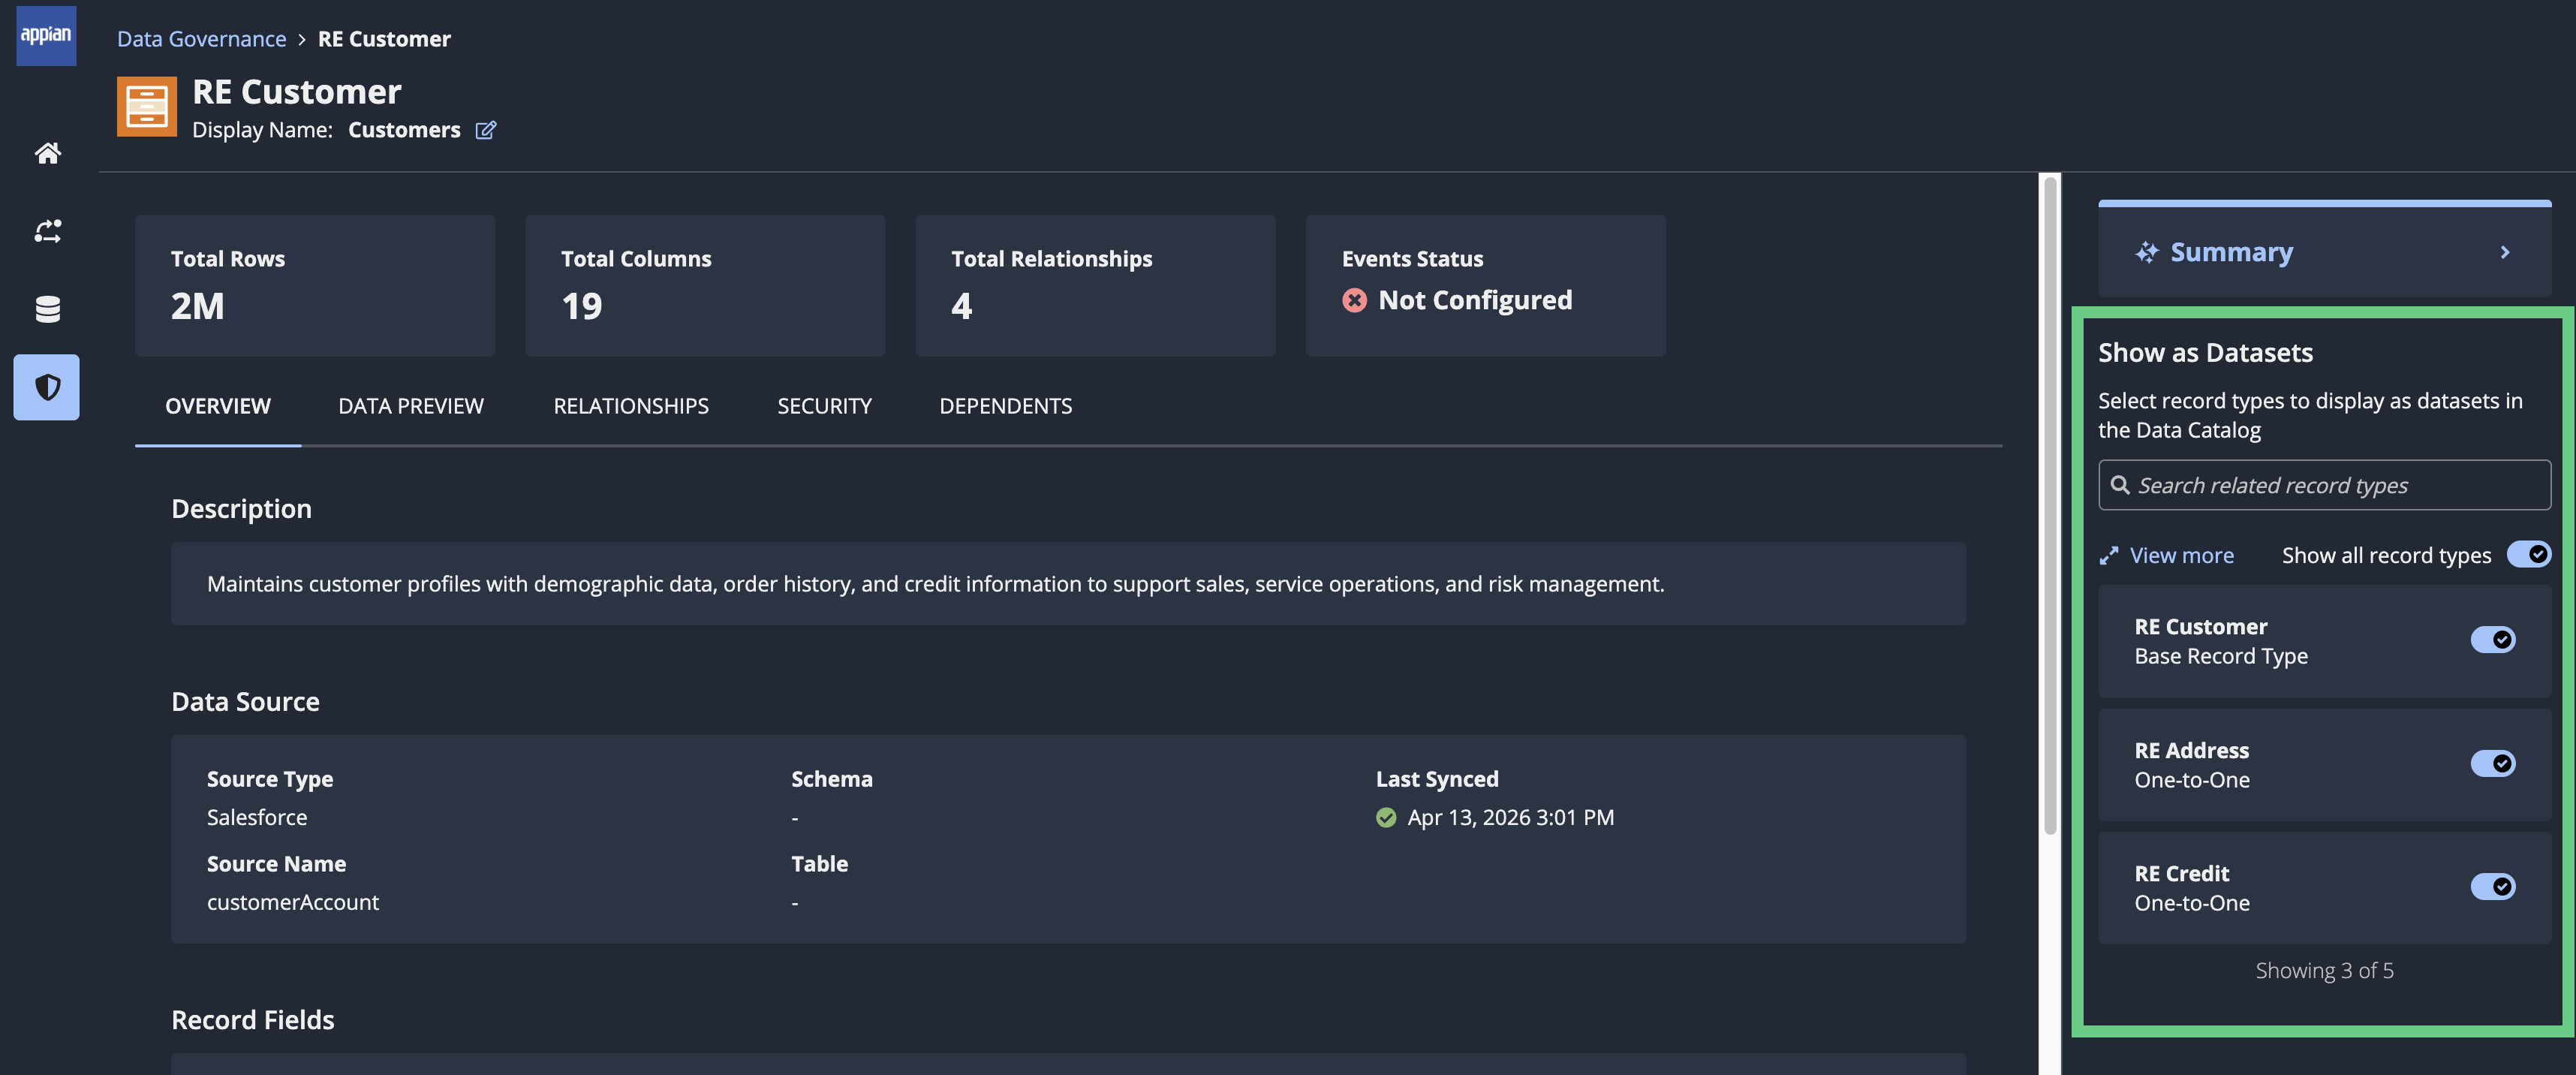Expand the Summary panel chevron
Screen dimensions: 2576x1075
coord(2504,252)
